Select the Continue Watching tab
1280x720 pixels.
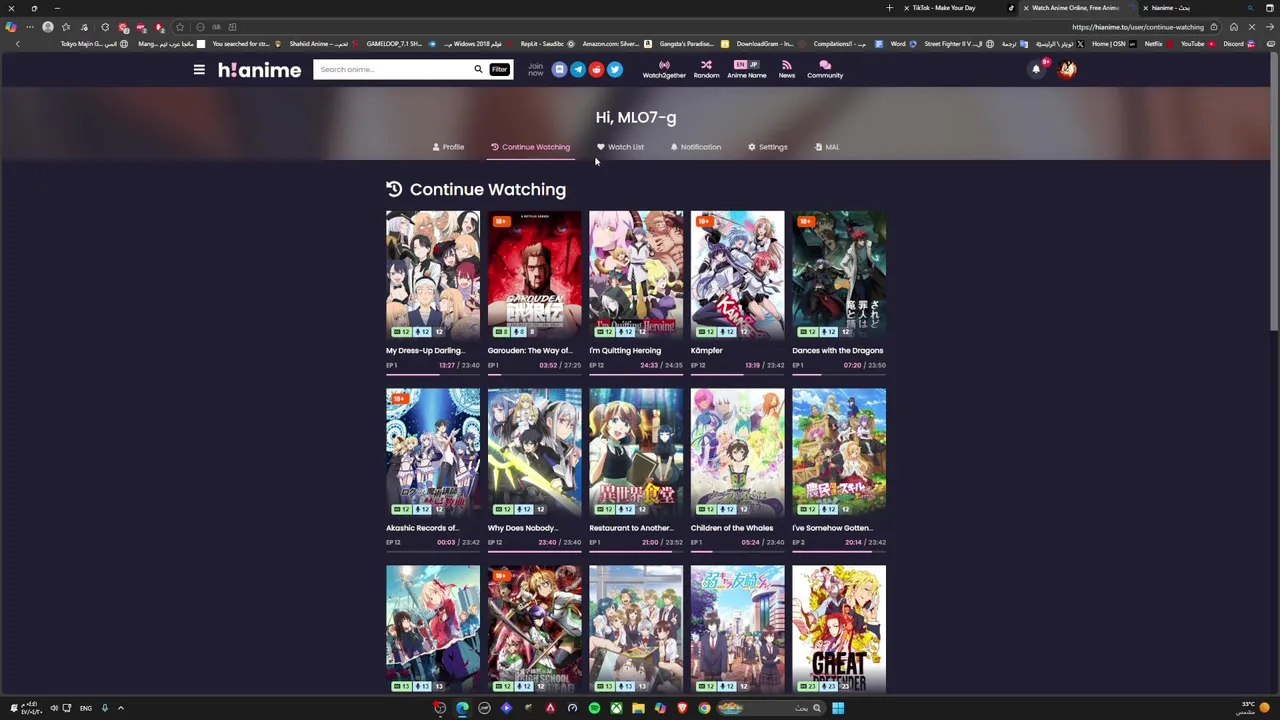click(530, 147)
